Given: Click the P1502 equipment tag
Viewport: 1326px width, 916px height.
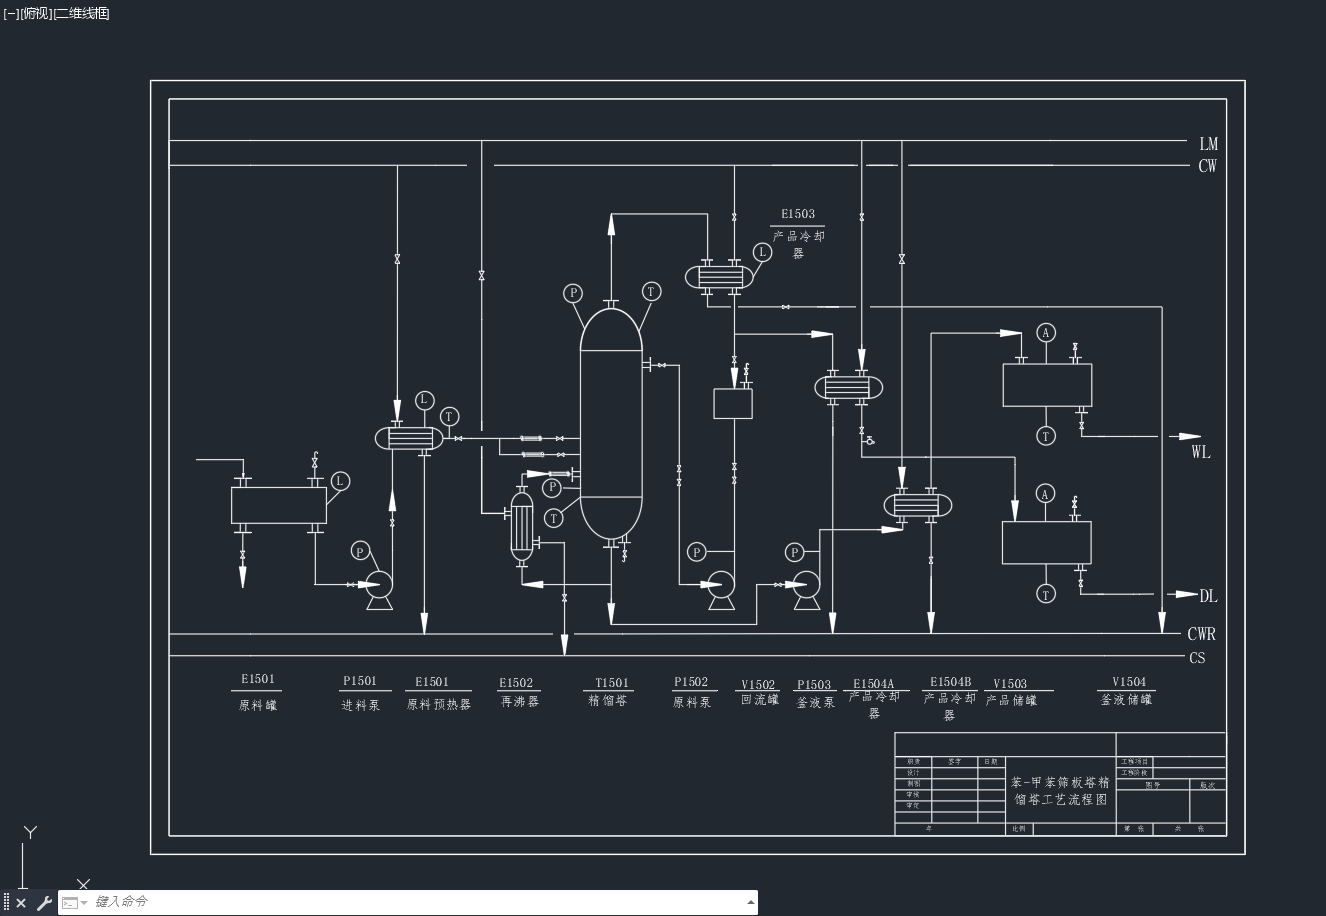Looking at the screenshot, I should [x=691, y=682].
